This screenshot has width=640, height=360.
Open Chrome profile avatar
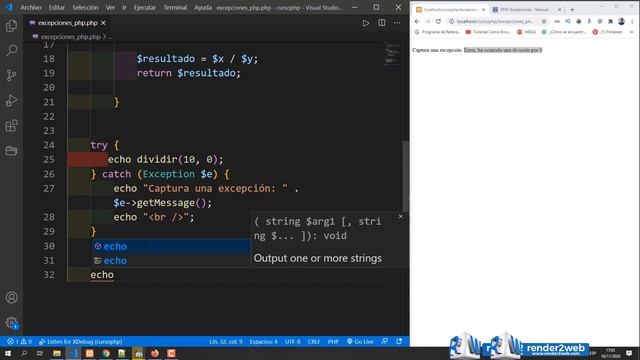coord(621,21)
